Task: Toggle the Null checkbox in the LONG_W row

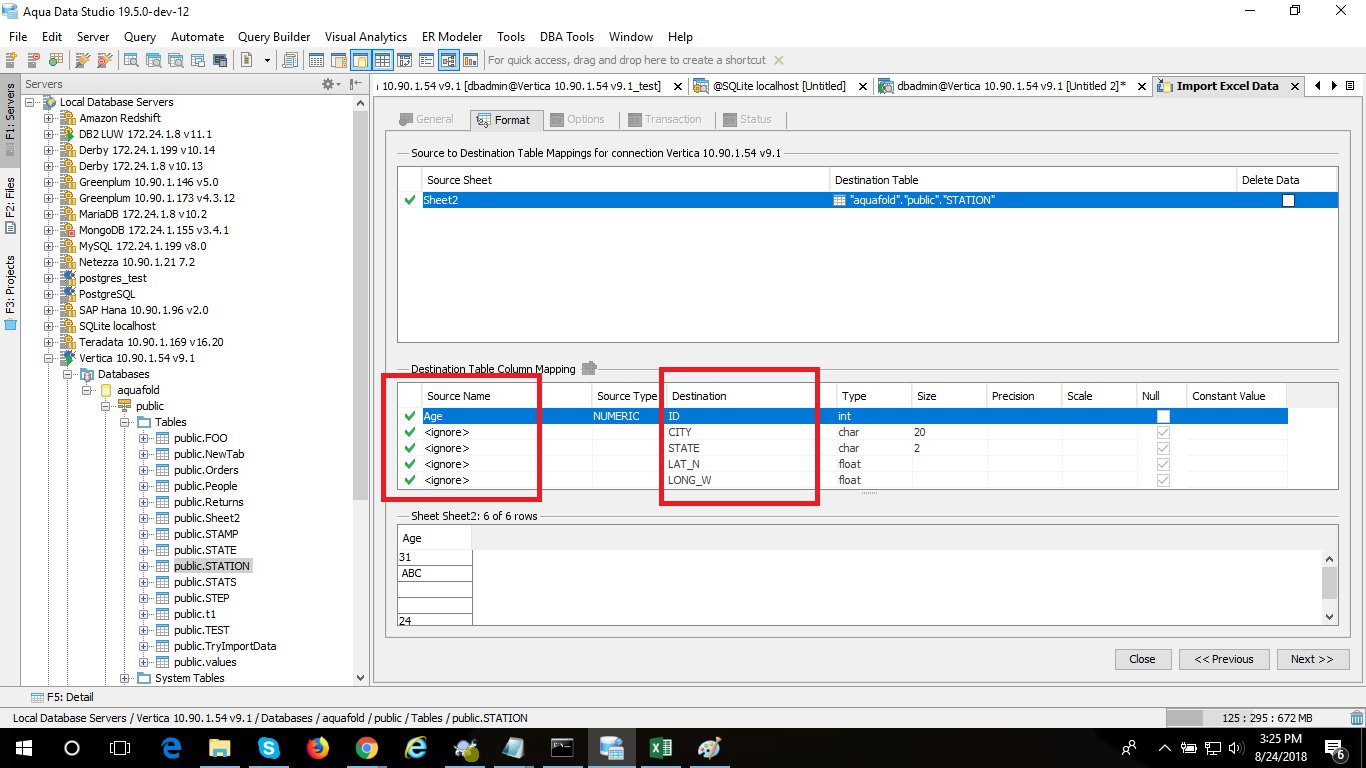Action: [1163, 480]
